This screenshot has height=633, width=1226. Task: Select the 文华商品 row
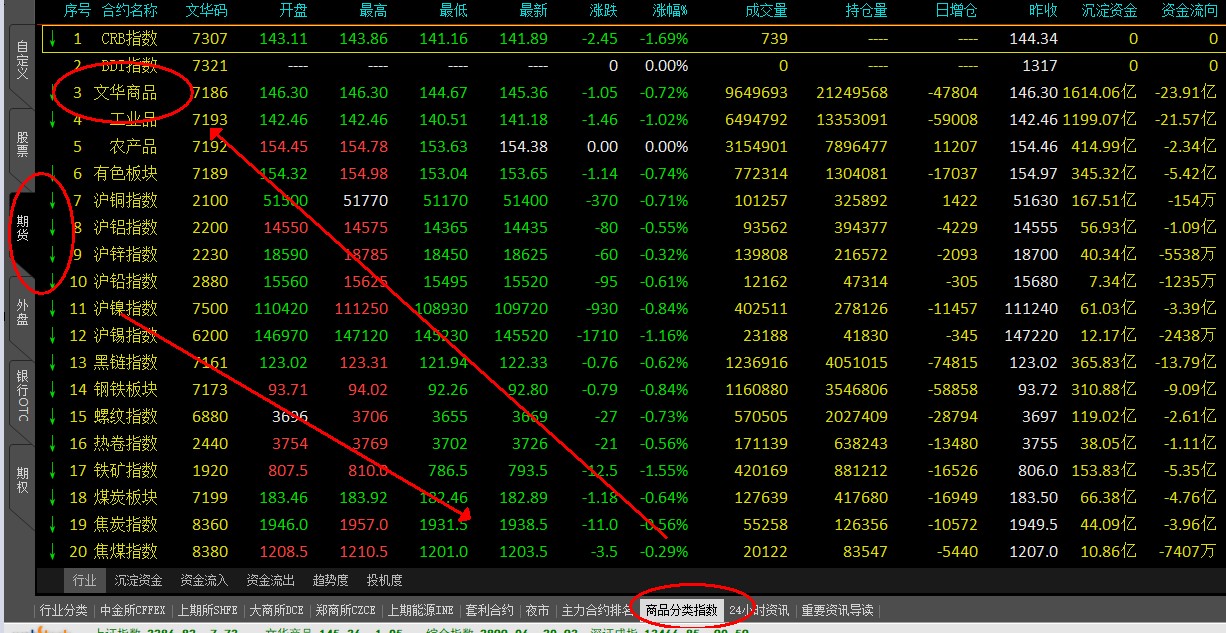coord(125,93)
